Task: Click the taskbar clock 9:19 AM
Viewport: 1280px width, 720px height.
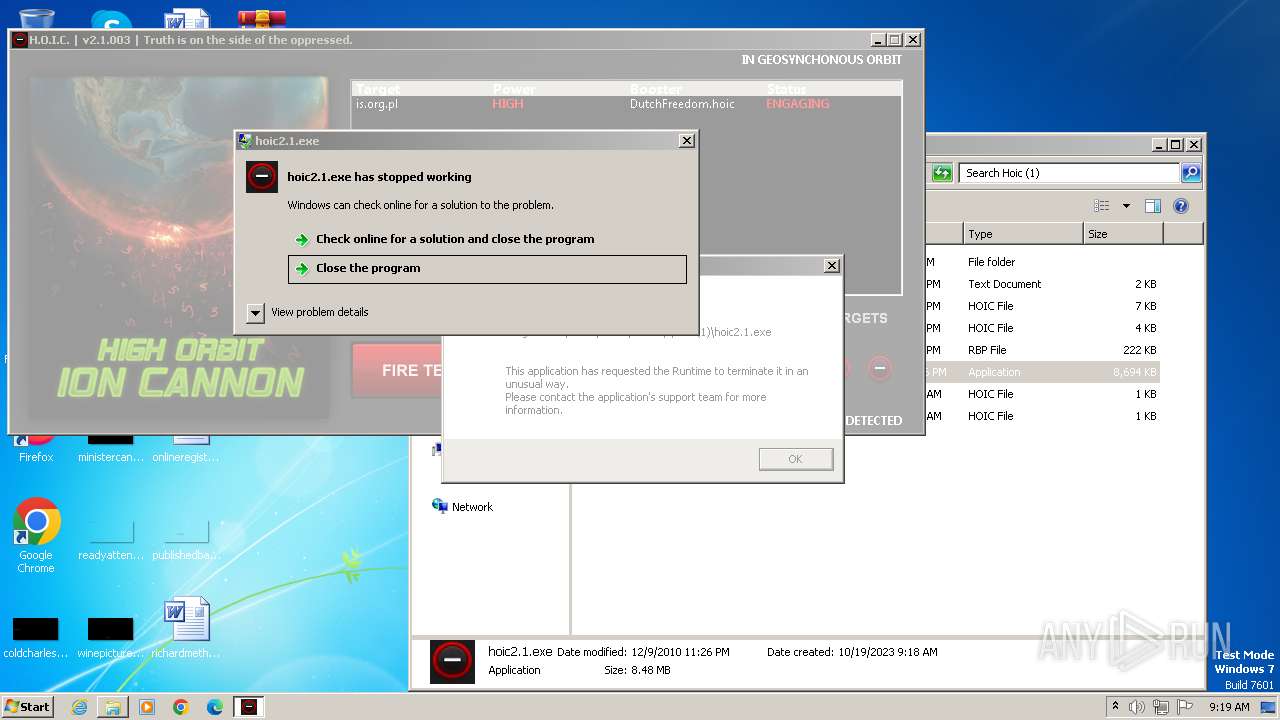Action: tap(1229, 707)
